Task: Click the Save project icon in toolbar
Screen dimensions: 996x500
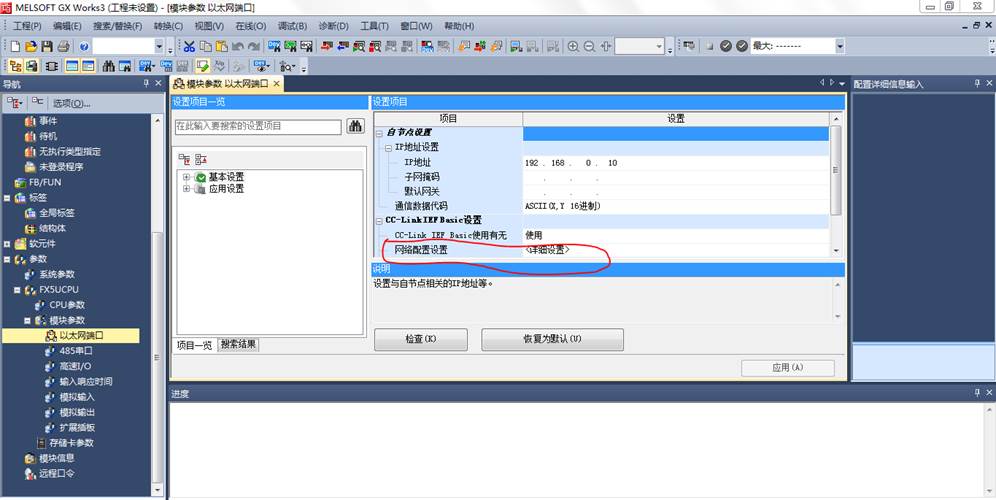Action: (47, 46)
